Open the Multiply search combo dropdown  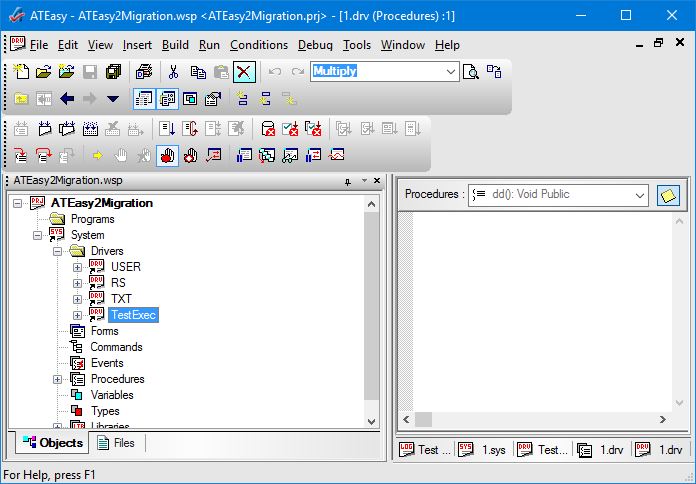point(451,71)
